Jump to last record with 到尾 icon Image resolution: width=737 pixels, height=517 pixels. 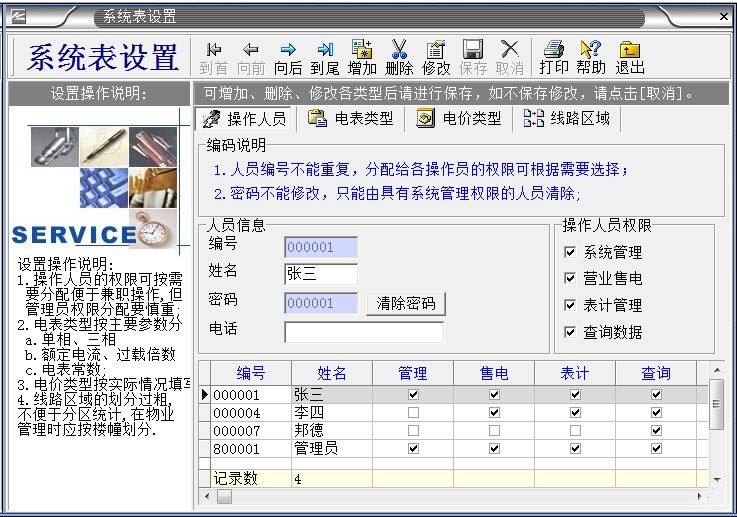click(x=325, y=58)
